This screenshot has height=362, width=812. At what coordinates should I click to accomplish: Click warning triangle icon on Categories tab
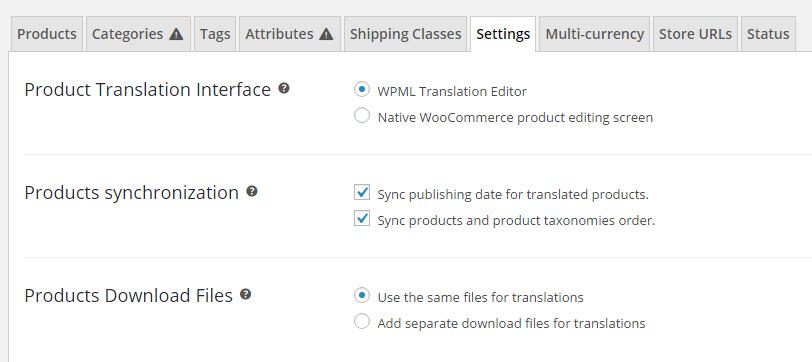[176, 35]
